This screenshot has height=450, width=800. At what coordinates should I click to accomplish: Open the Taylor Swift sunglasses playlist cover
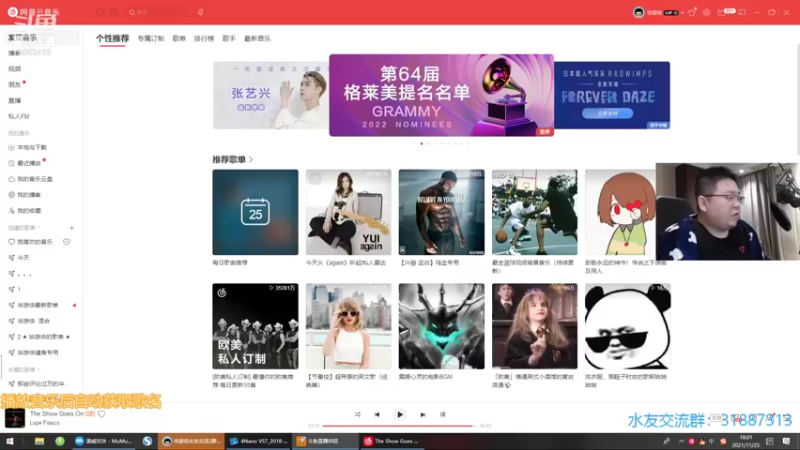pyautogui.click(x=348, y=327)
